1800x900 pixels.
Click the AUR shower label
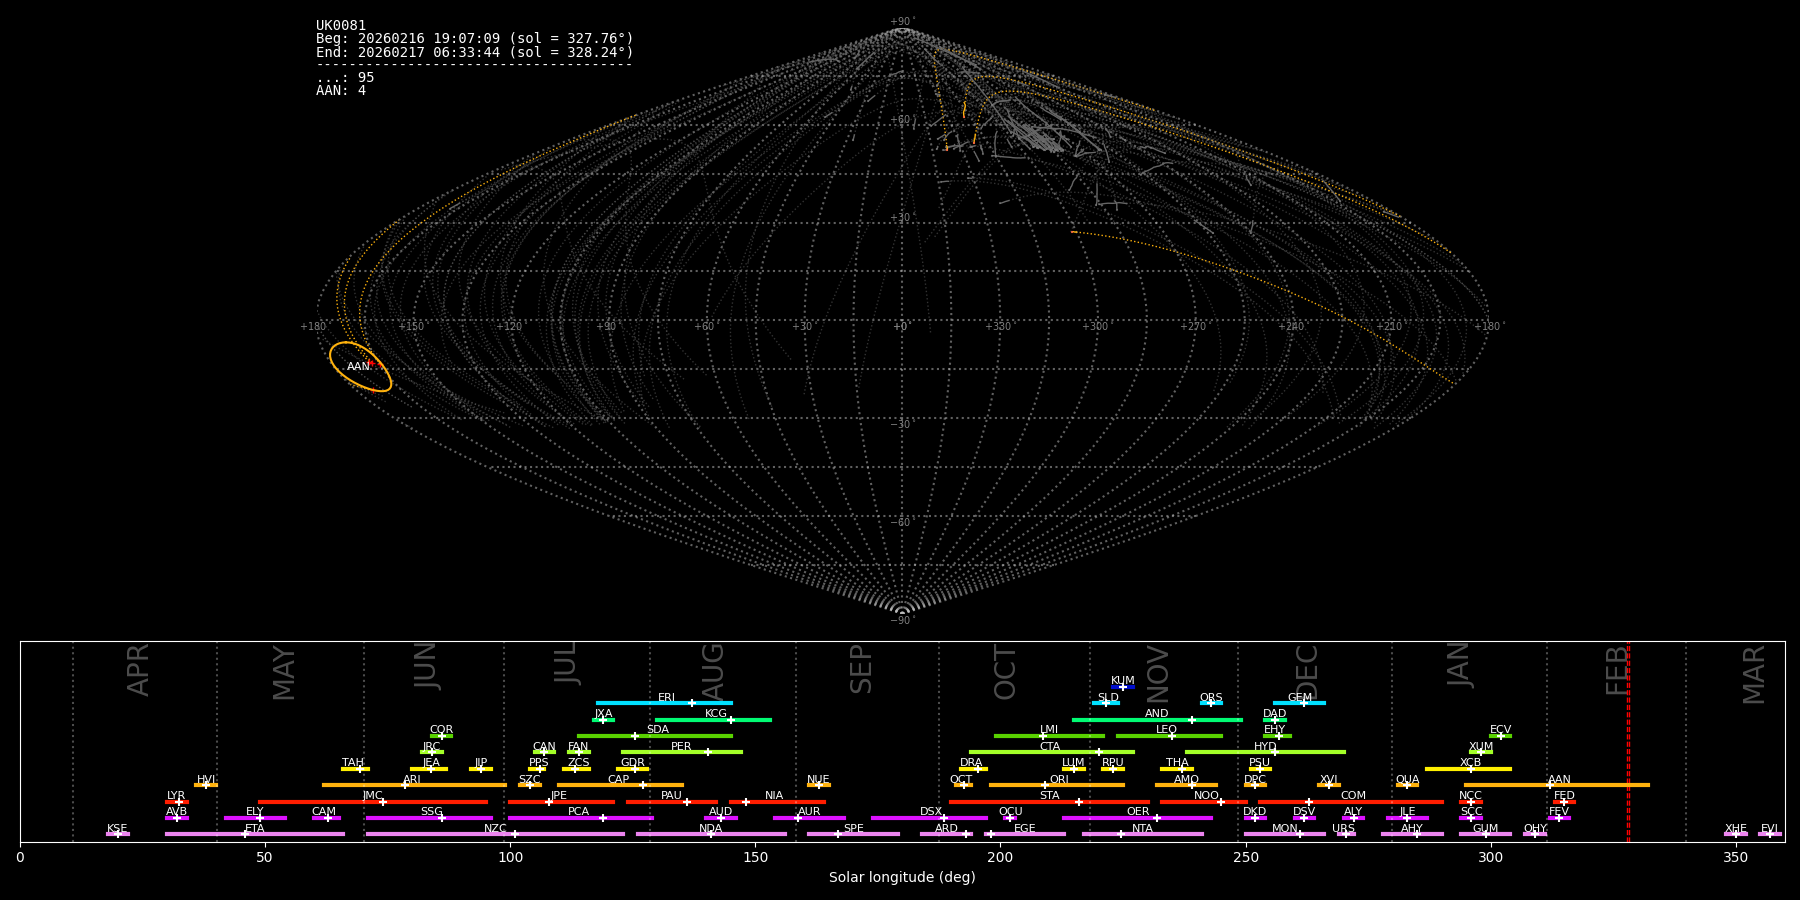click(x=809, y=812)
